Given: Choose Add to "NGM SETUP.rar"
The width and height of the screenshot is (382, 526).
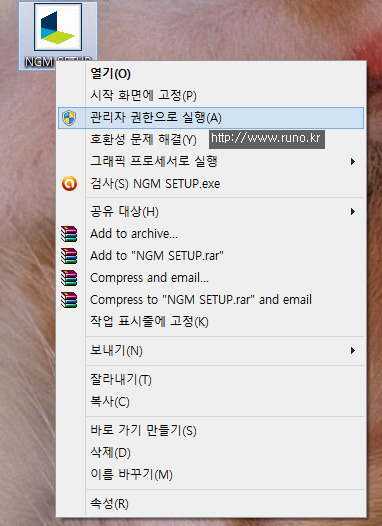Looking at the screenshot, I should click(x=211, y=256).
